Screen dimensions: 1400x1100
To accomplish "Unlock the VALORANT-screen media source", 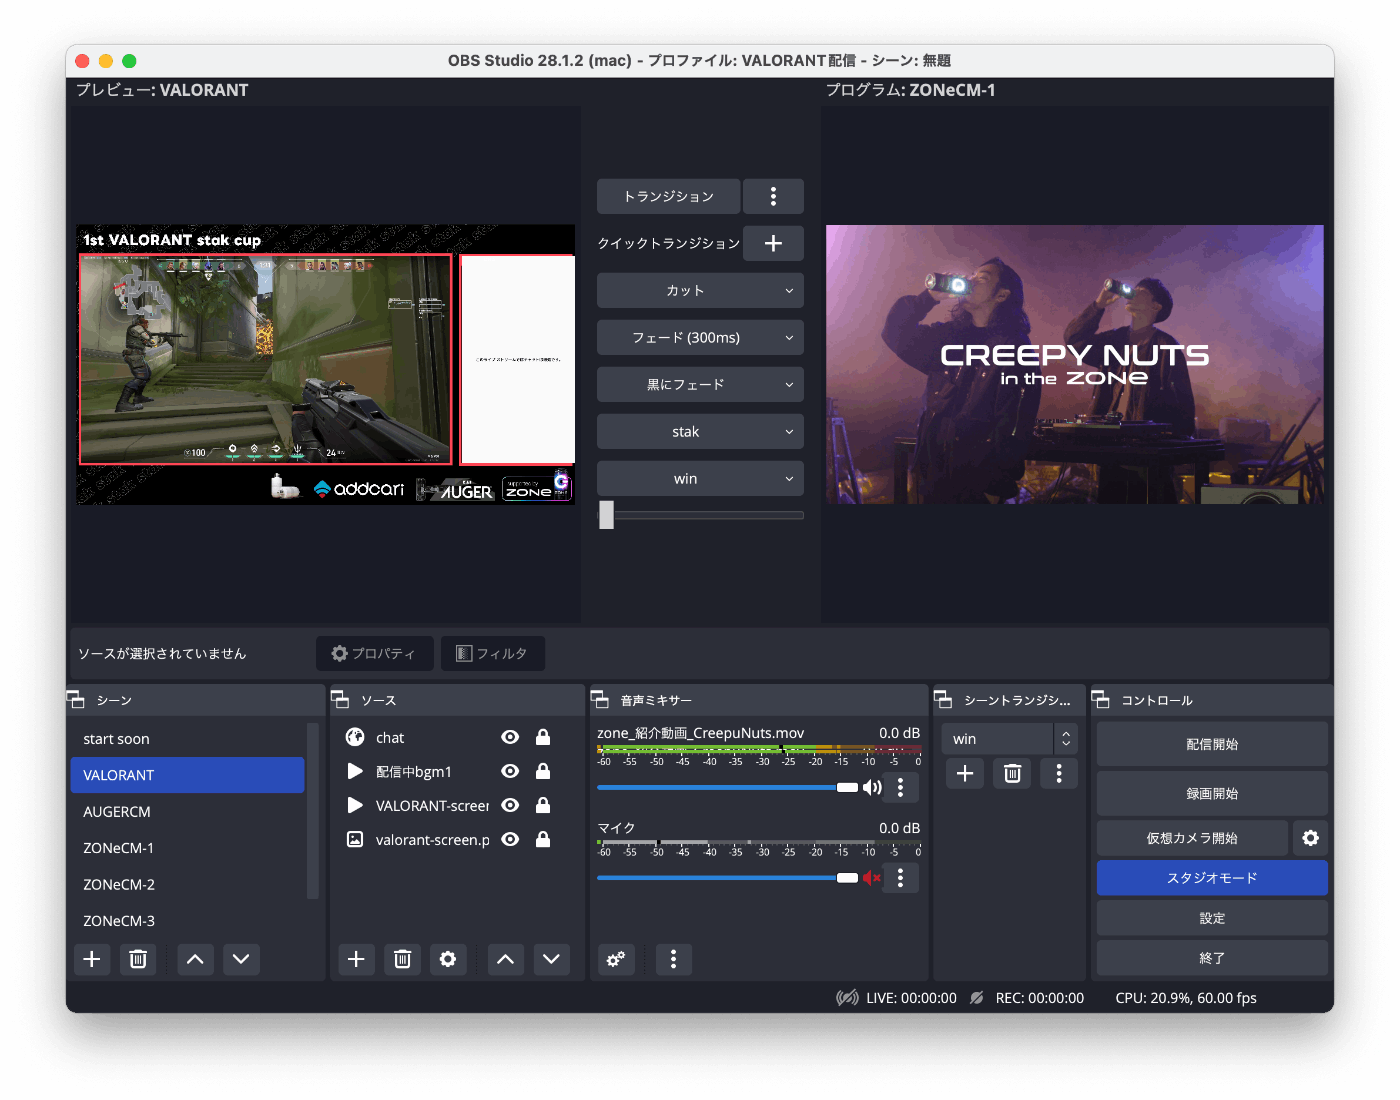I will point(543,805).
